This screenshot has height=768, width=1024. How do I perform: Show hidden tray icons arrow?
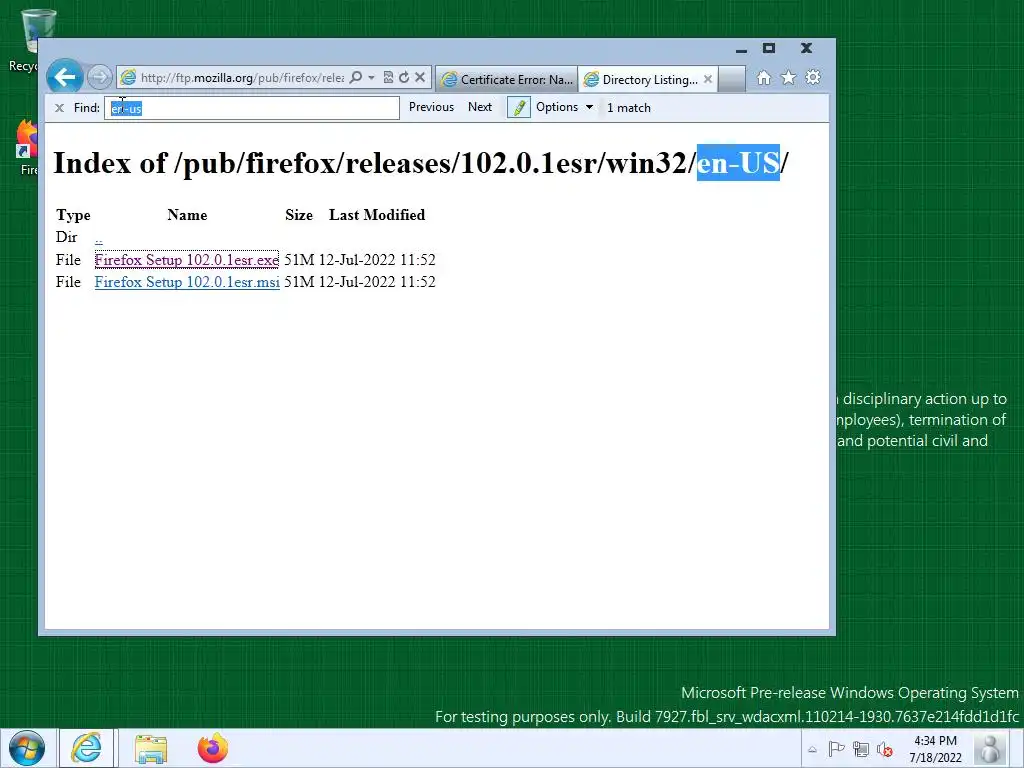[812, 750]
